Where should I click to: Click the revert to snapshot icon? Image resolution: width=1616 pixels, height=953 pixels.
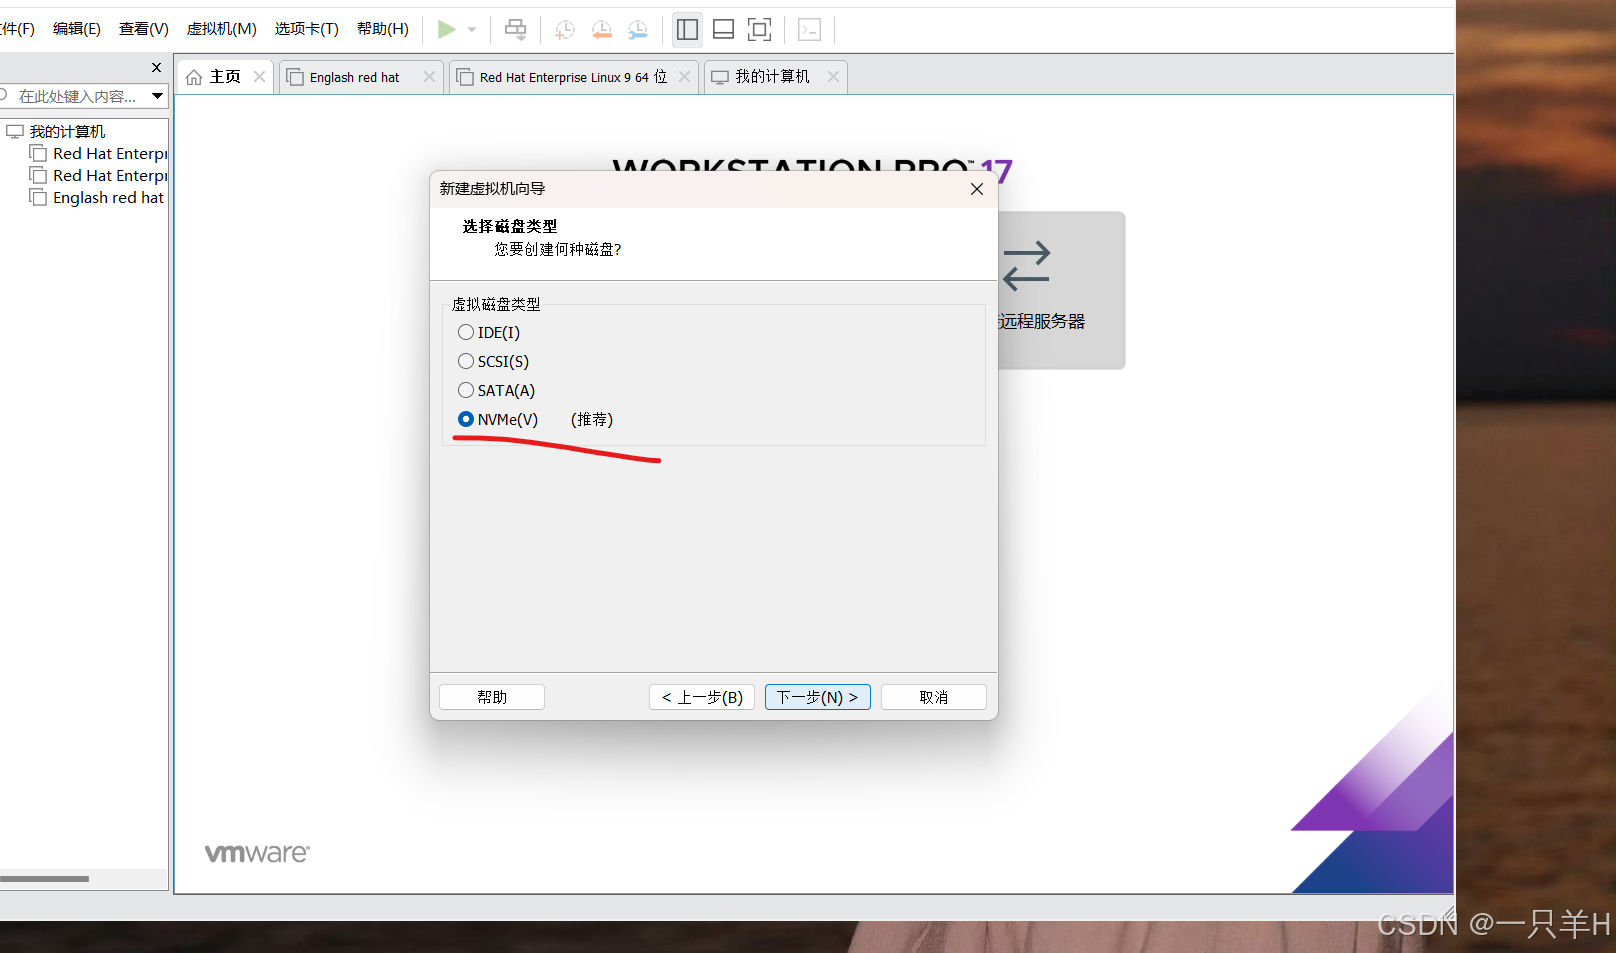(x=601, y=30)
